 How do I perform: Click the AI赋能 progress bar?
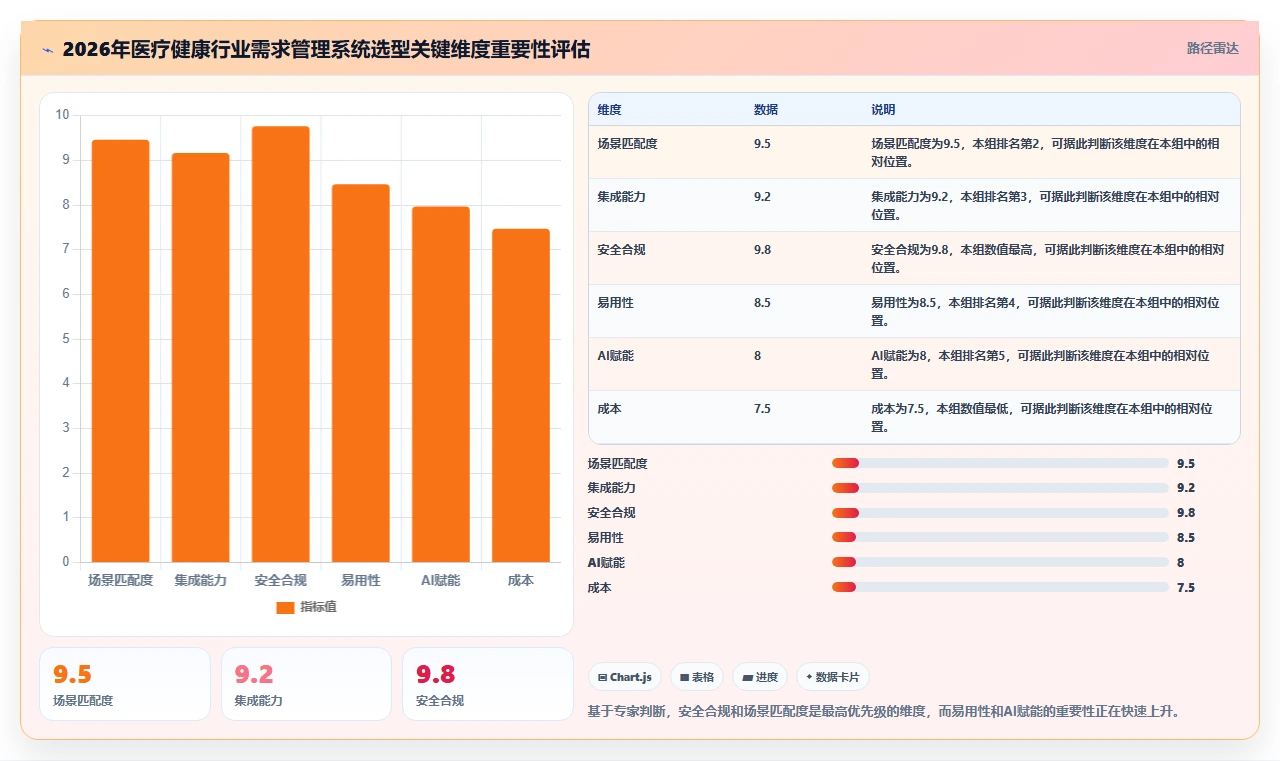1000,563
